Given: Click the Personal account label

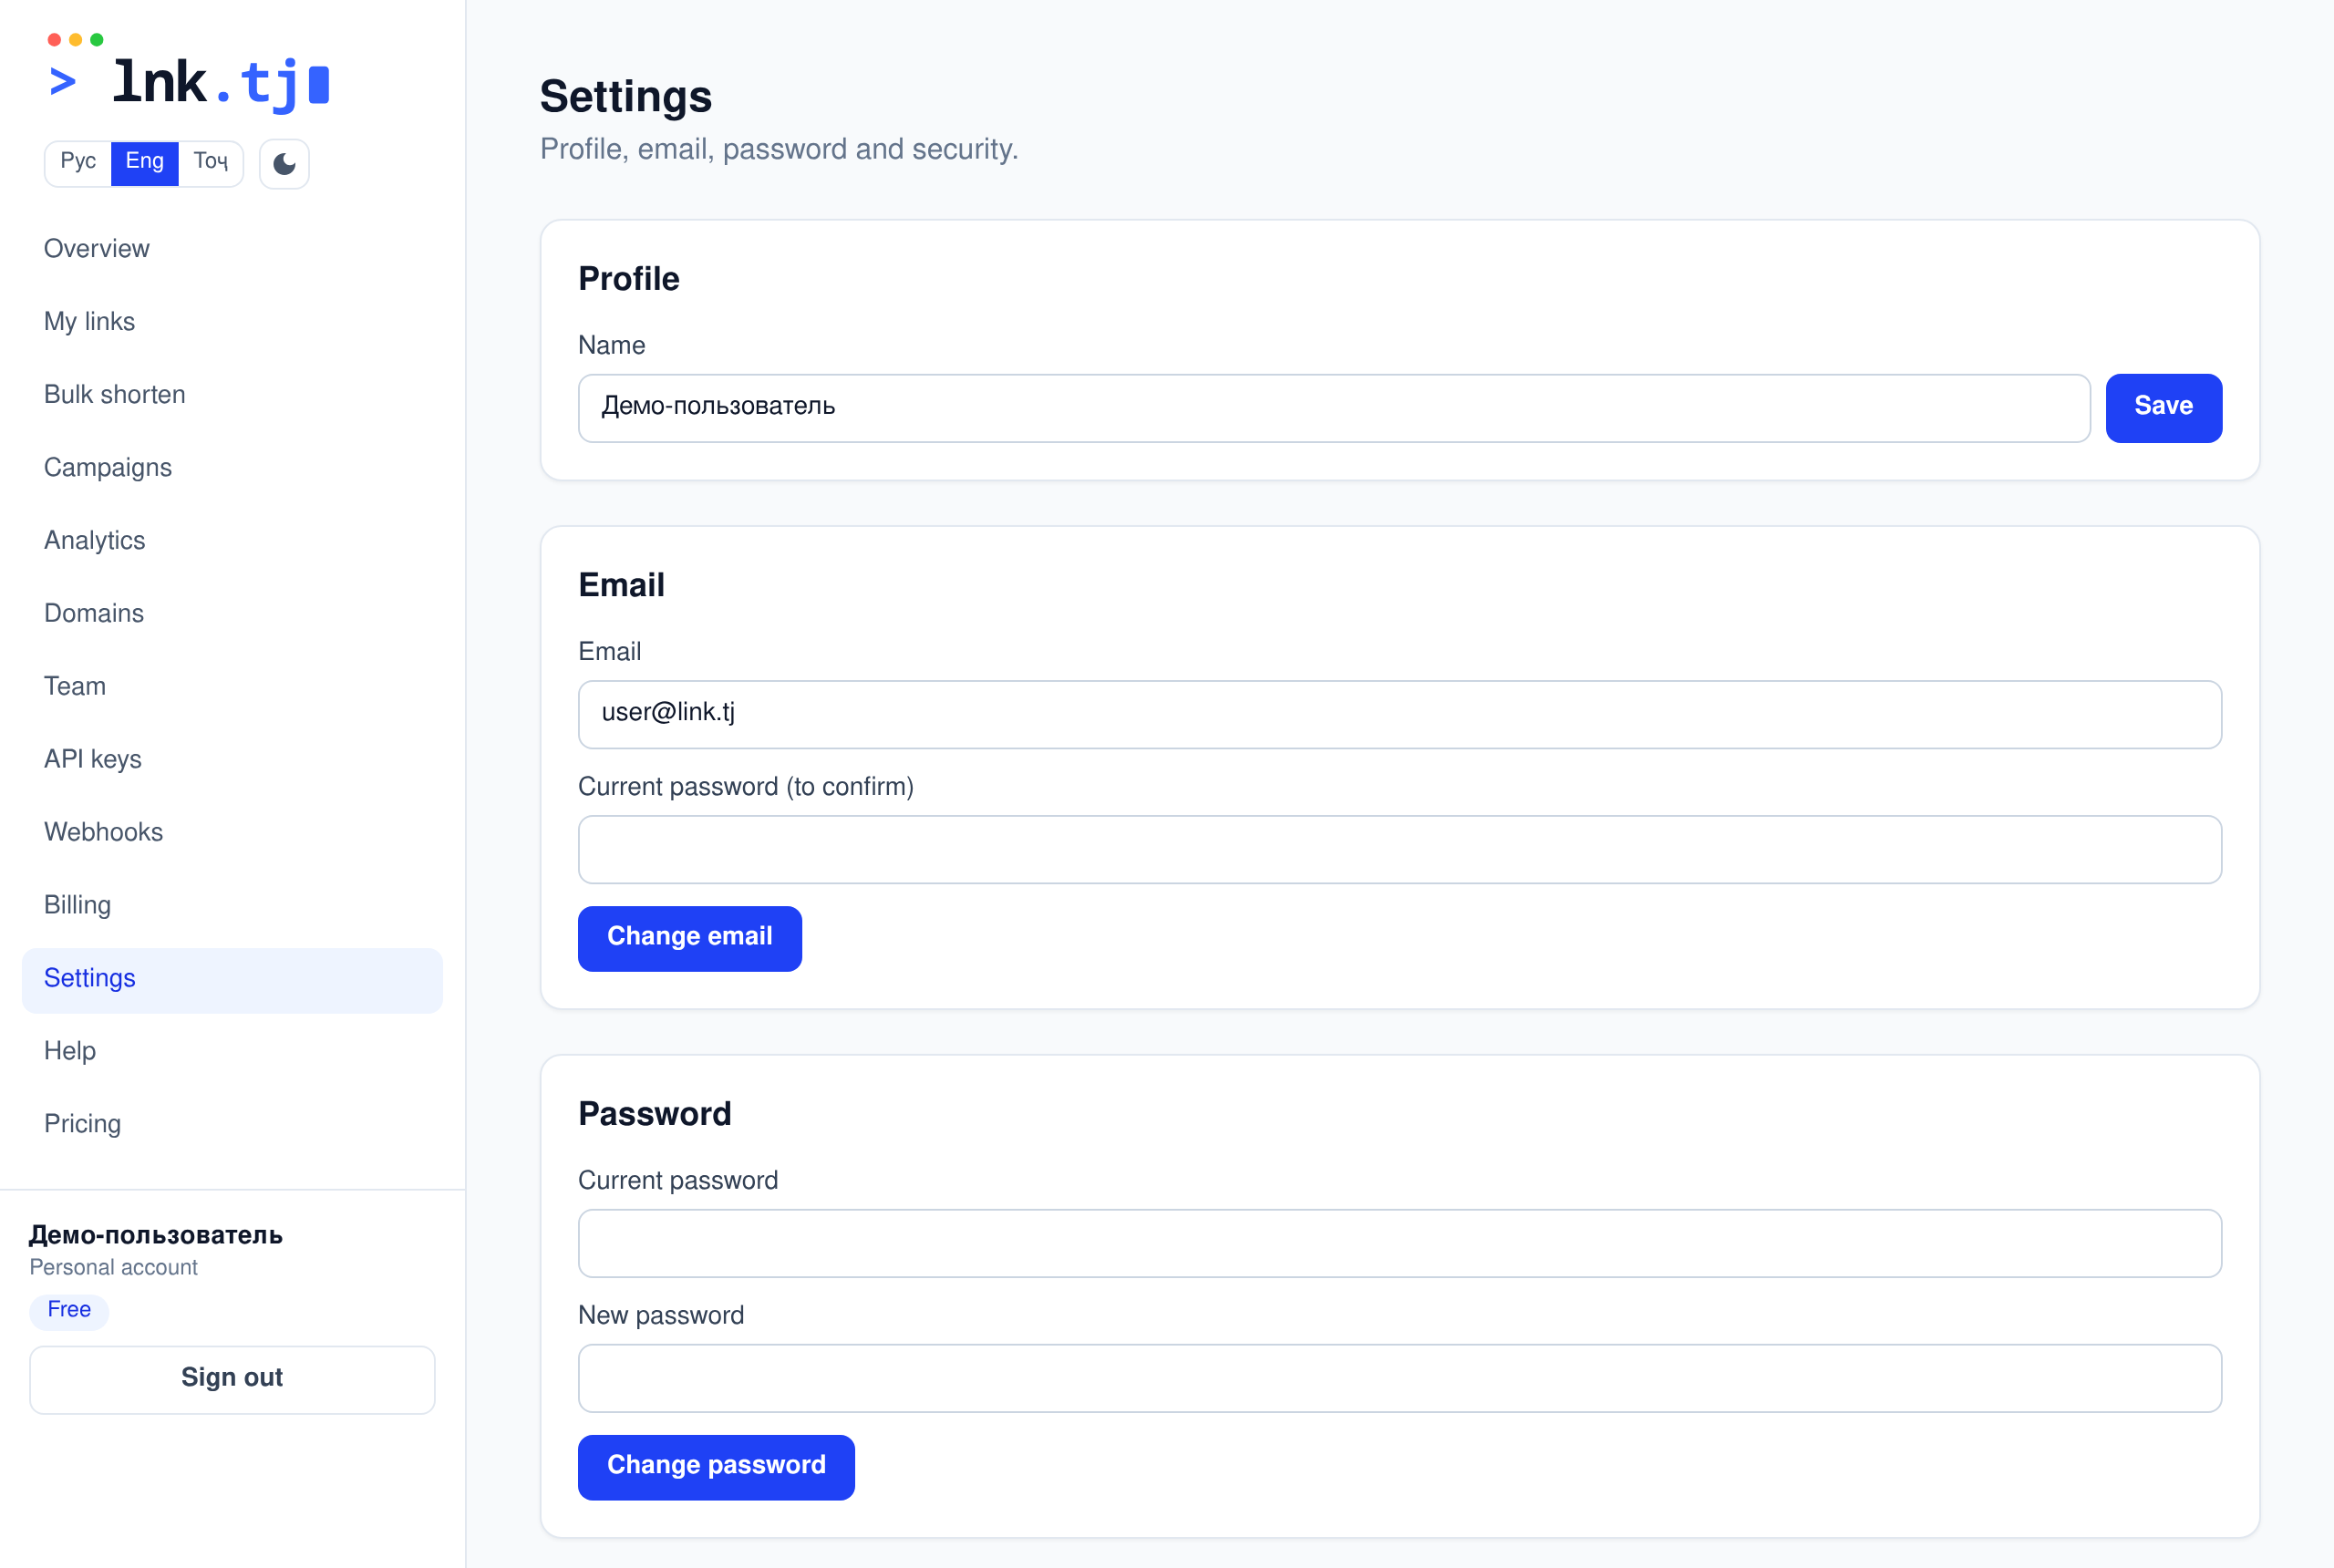Looking at the screenshot, I should pos(114,1268).
